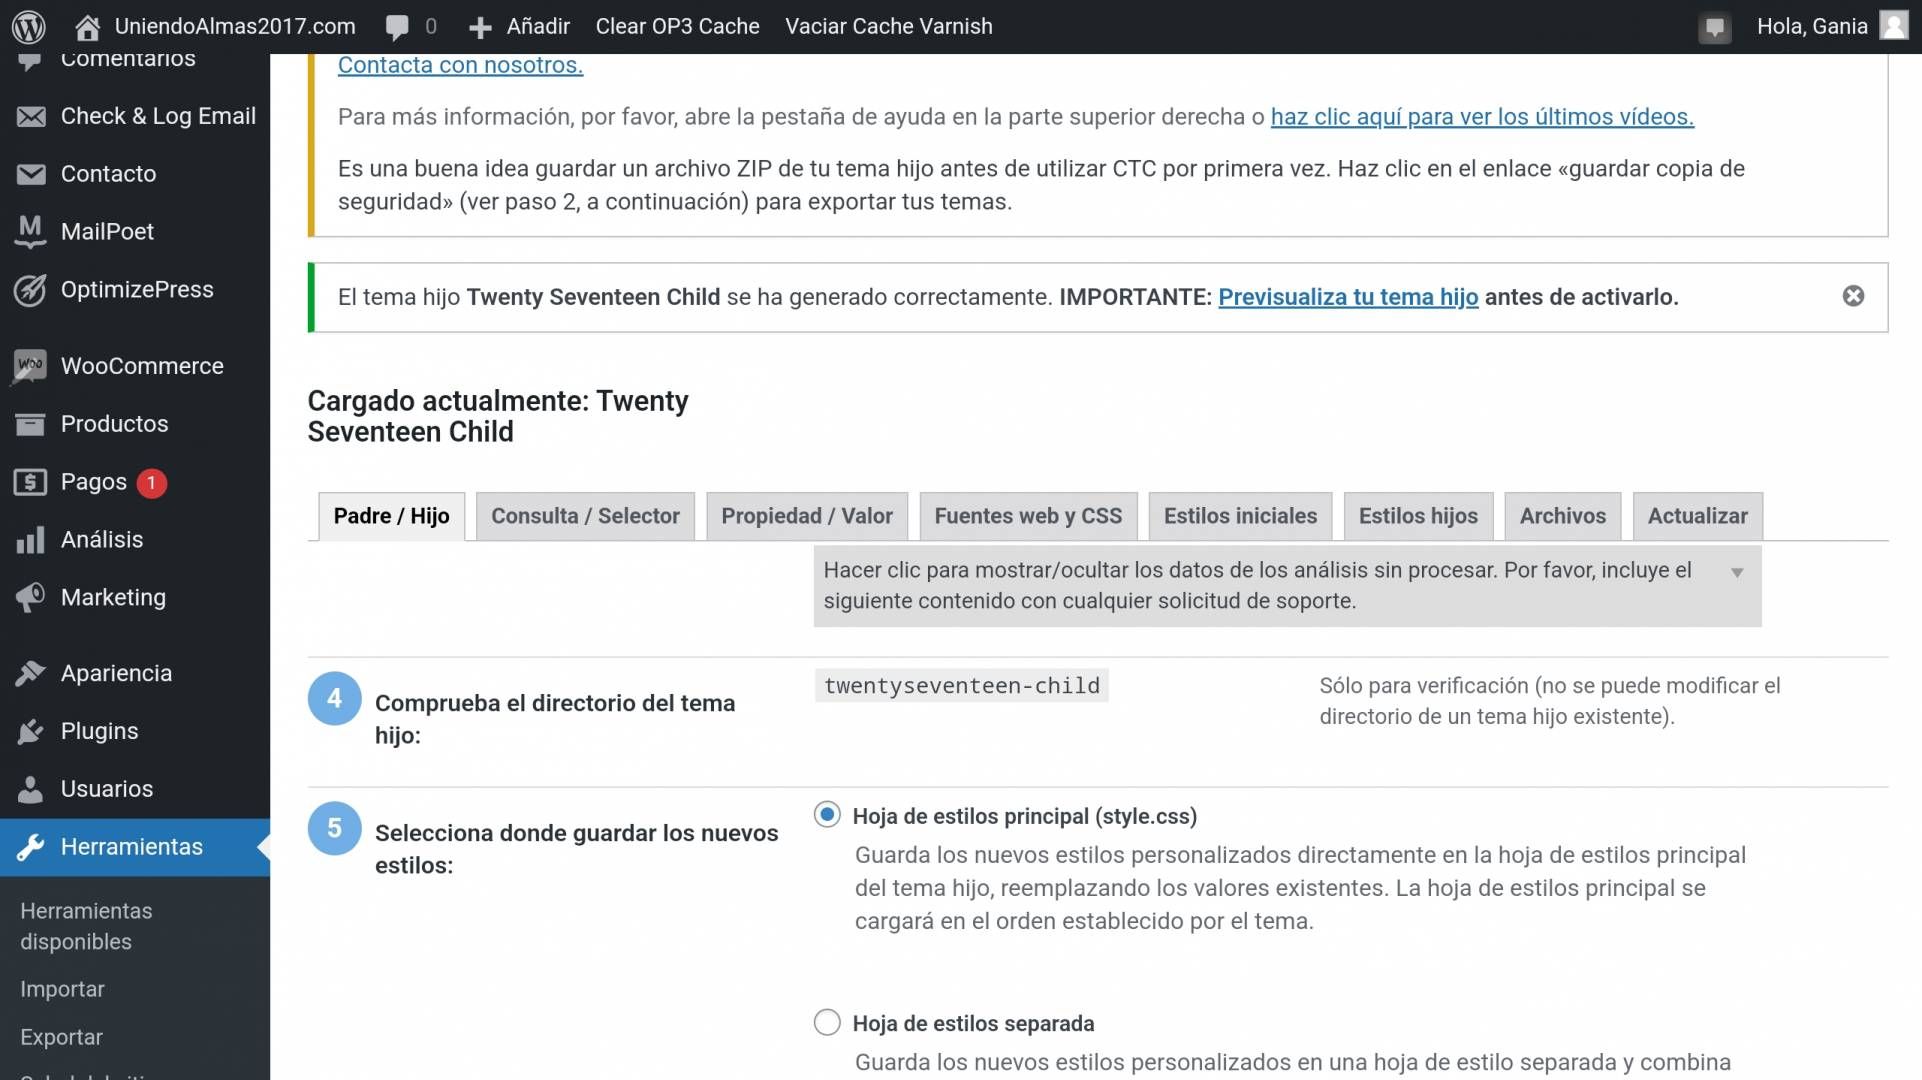Screen dimensions: 1922x1080
Task: Go to Productos in sidebar
Action: click(x=135, y=424)
